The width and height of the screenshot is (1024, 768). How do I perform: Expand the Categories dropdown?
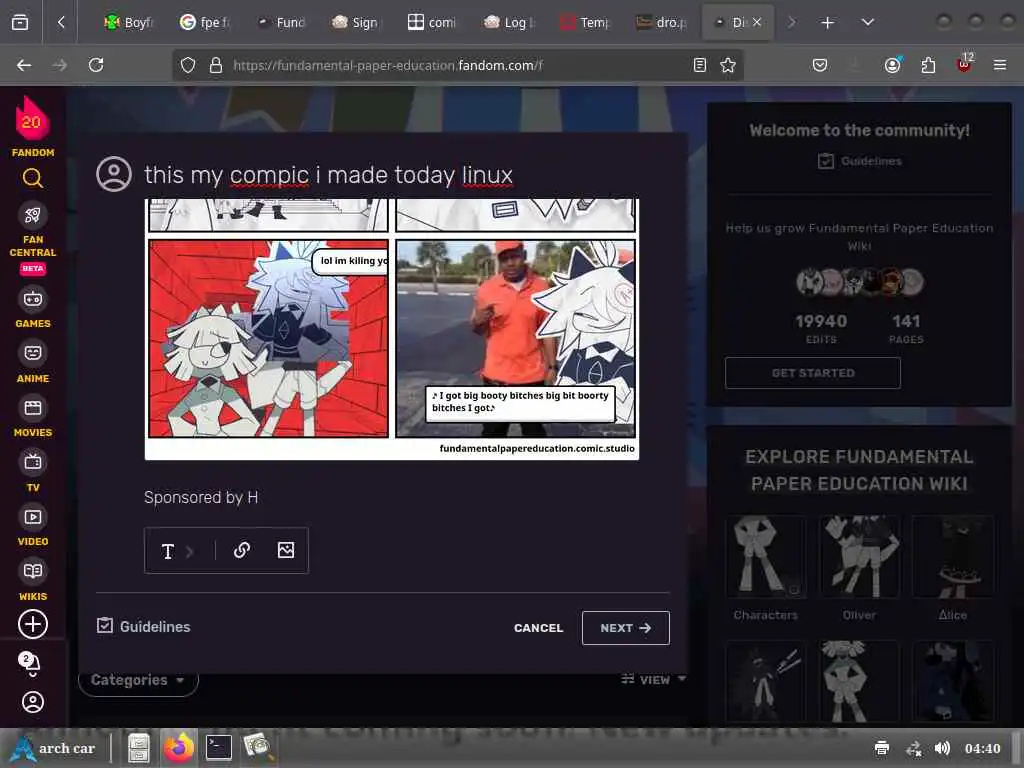click(x=138, y=680)
